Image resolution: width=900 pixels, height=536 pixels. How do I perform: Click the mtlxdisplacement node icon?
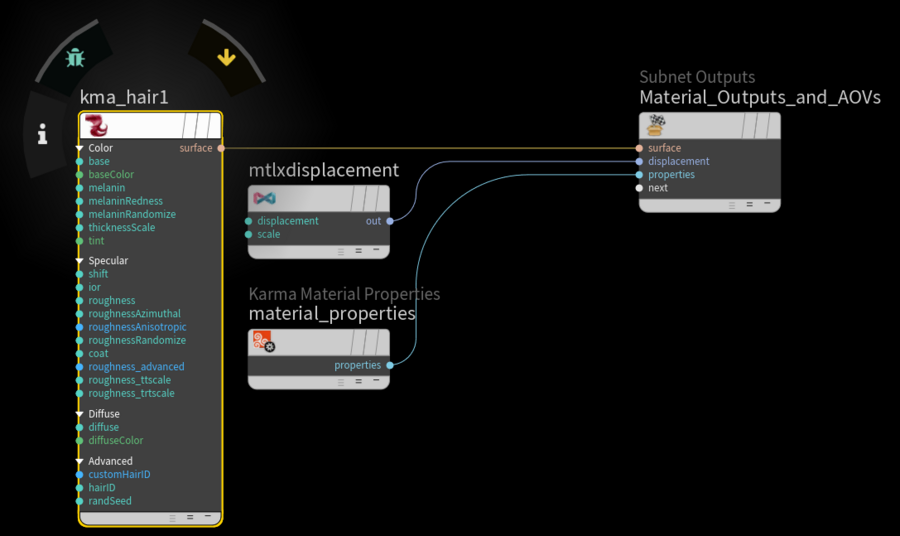[x=264, y=199]
